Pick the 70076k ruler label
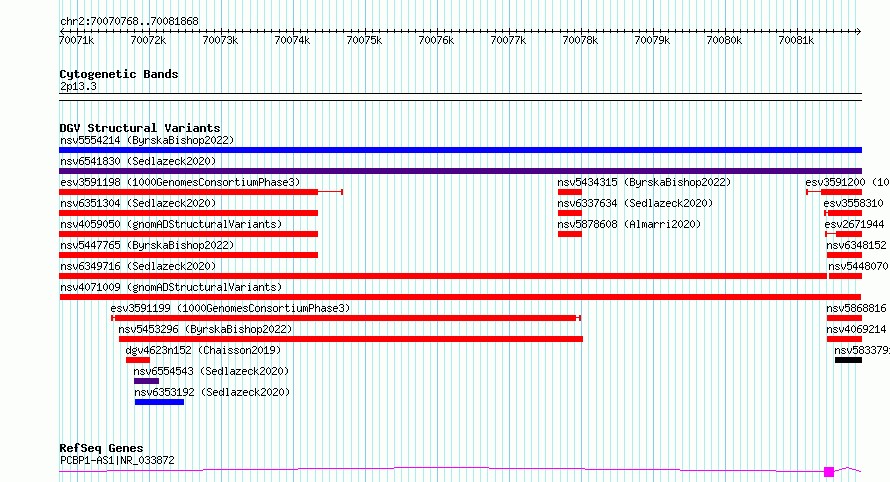The width and height of the screenshot is (890, 482). tap(436, 40)
